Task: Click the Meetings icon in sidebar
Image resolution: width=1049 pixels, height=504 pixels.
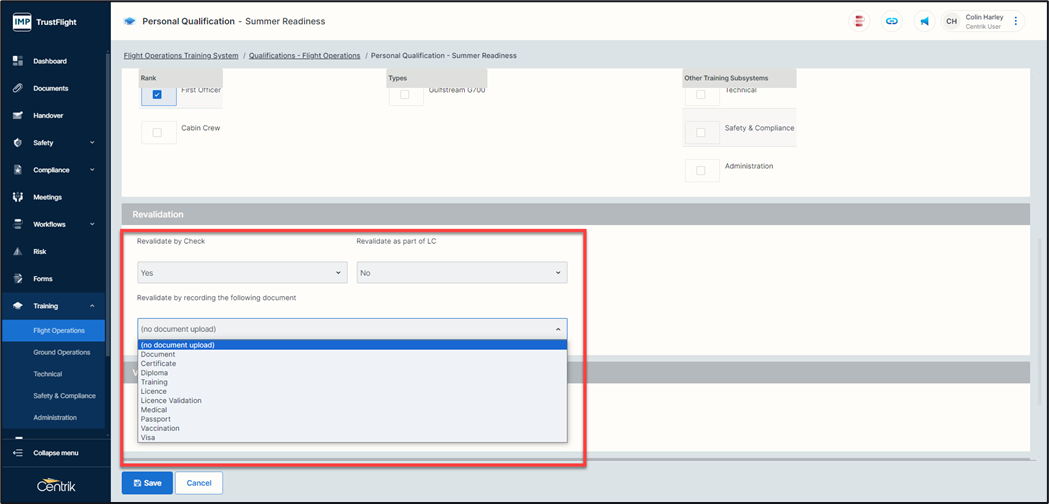Action: tap(18, 197)
